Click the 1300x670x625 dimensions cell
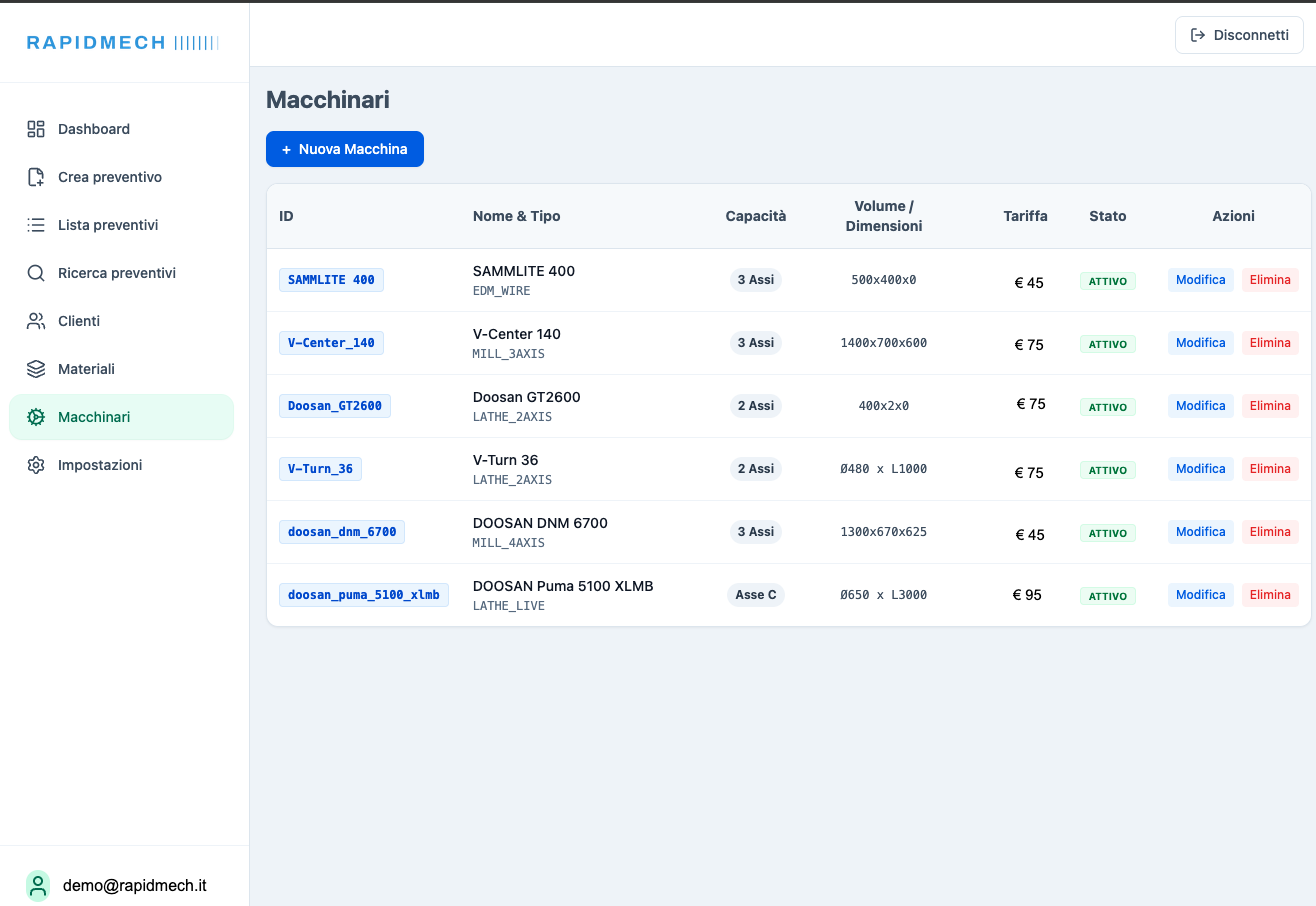The height and width of the screenshot is (906, 1316). 884,532
